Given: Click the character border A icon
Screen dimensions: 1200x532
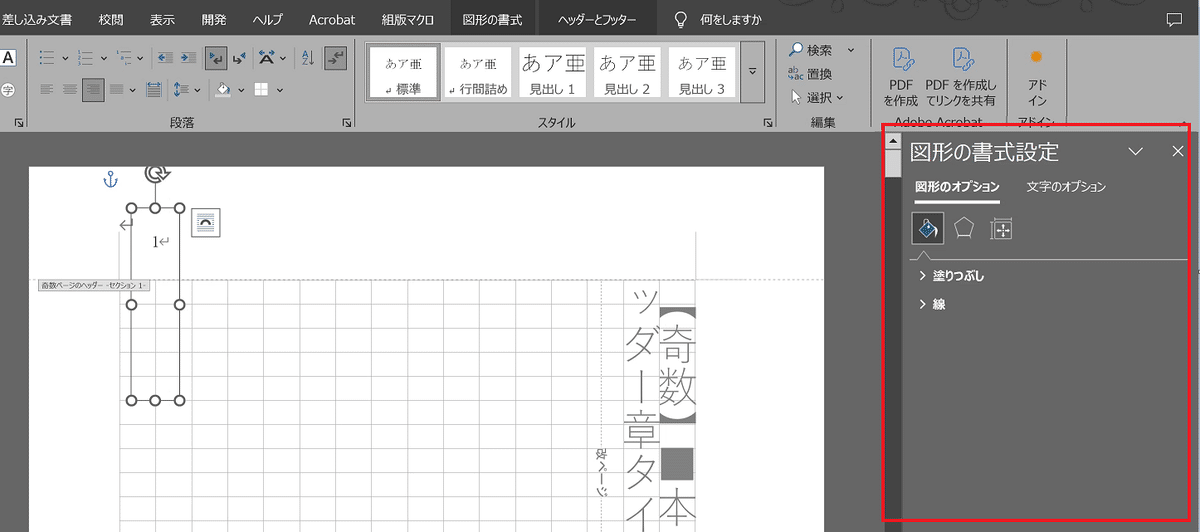Looking at the screenshot, I should point(8,58).
